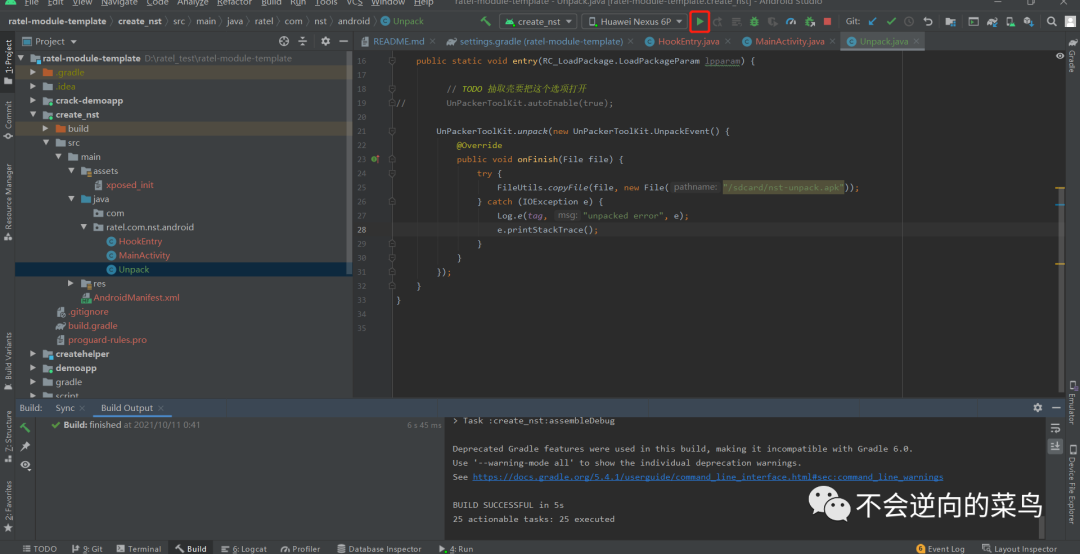
Task: Toggle the editor inspections eye icon
Action: [x=1060, y=56]
